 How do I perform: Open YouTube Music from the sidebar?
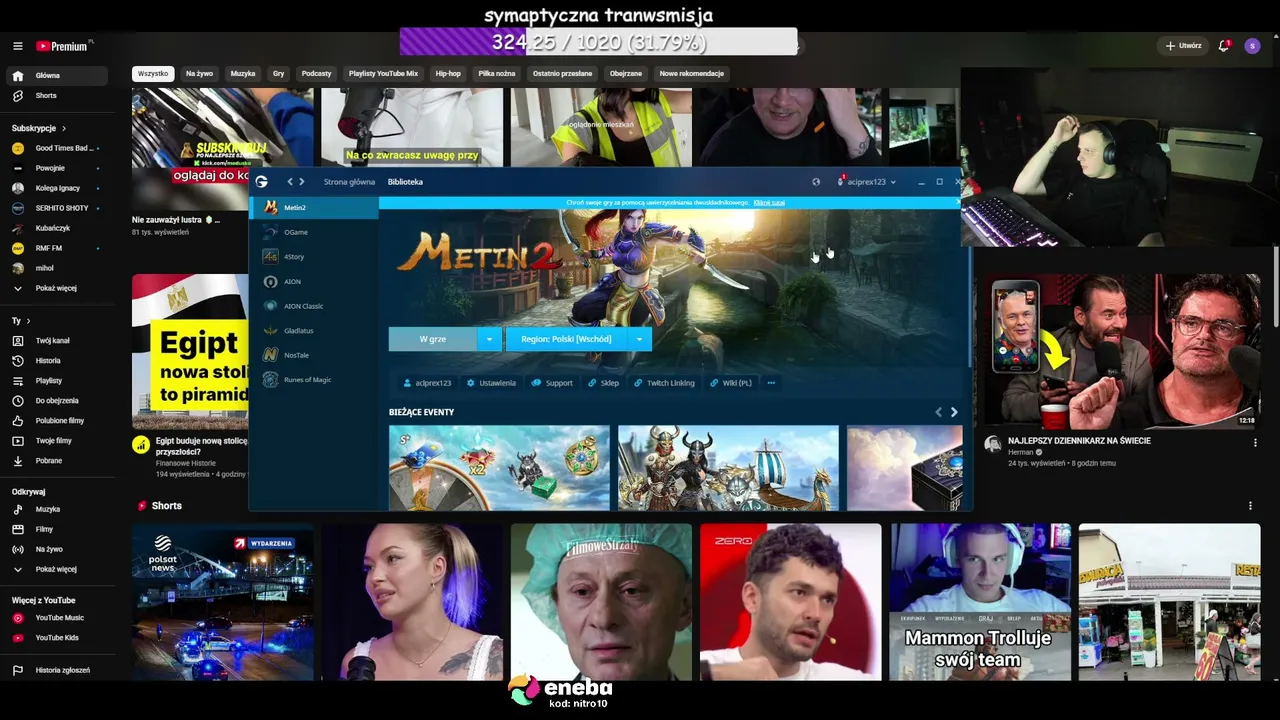click(x=60, y=618)
